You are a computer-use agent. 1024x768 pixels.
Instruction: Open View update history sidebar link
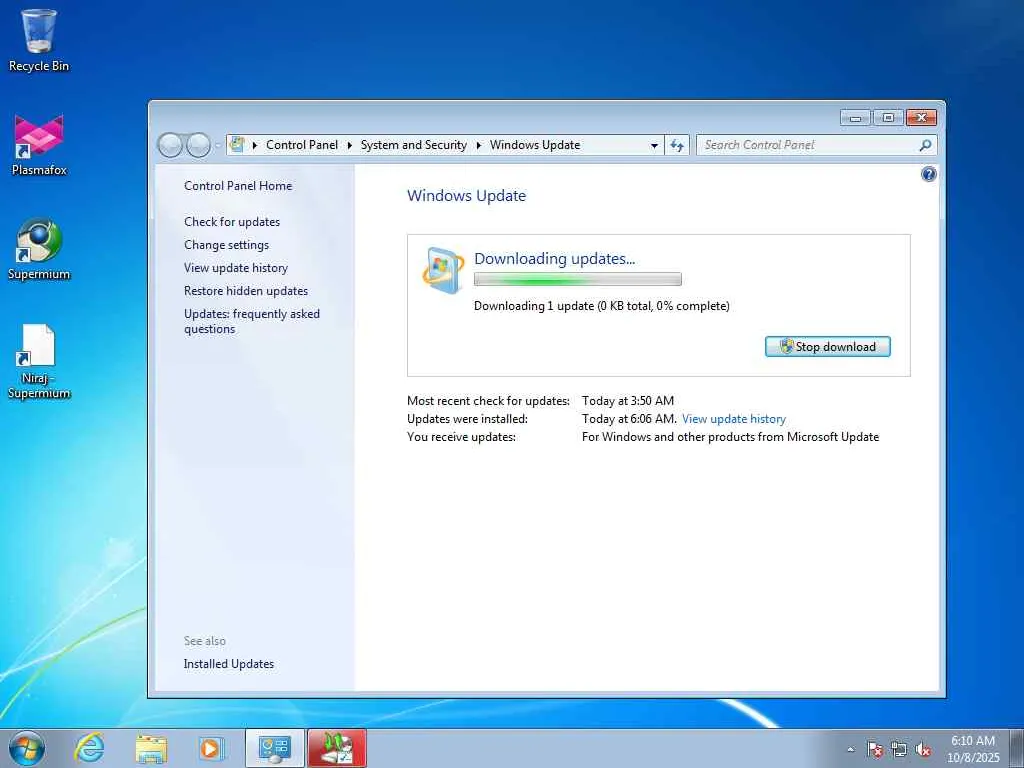pyautogui.click(x=236, y=268)
